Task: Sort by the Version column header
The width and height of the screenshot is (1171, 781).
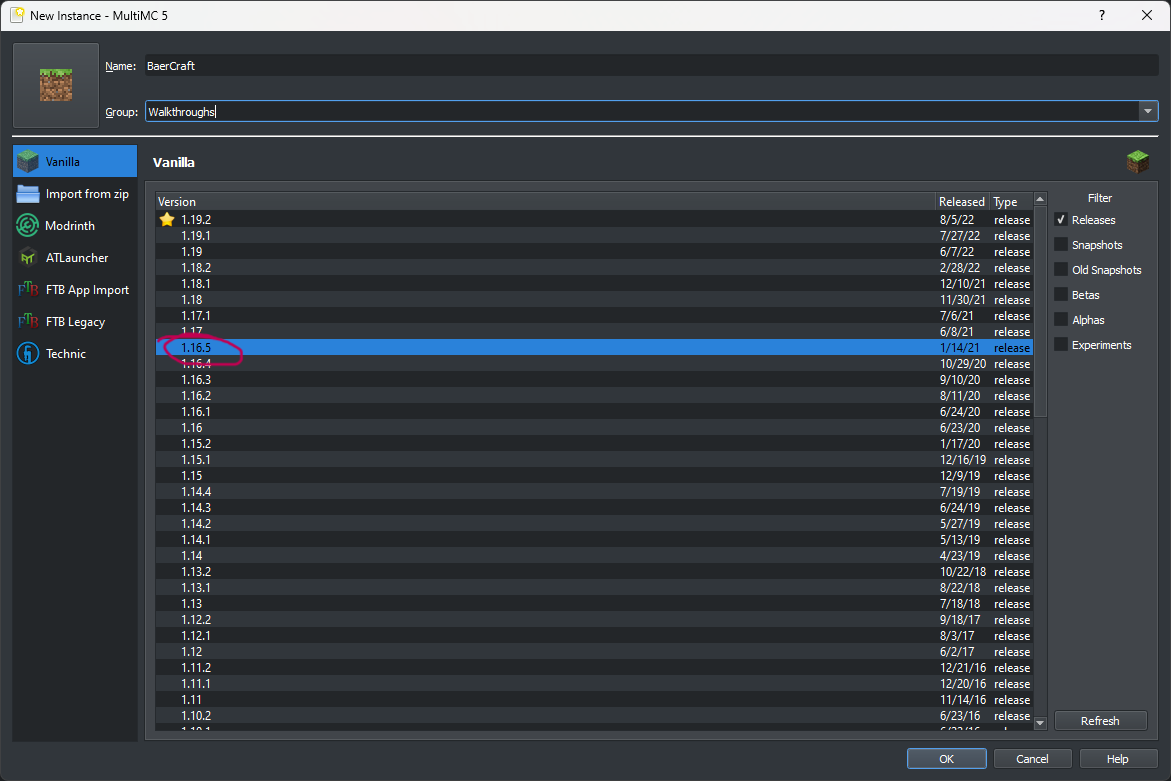Action: [545, 202]
